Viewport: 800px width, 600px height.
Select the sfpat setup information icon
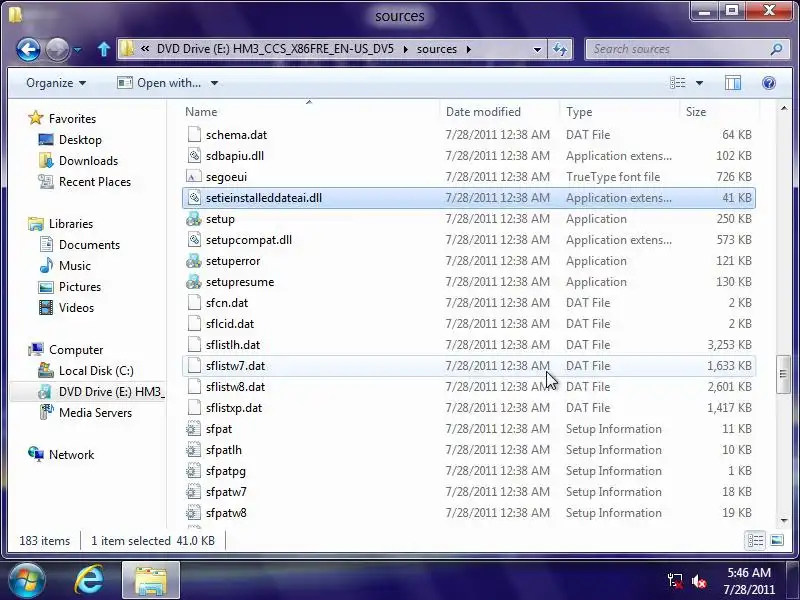click(194, 429)
